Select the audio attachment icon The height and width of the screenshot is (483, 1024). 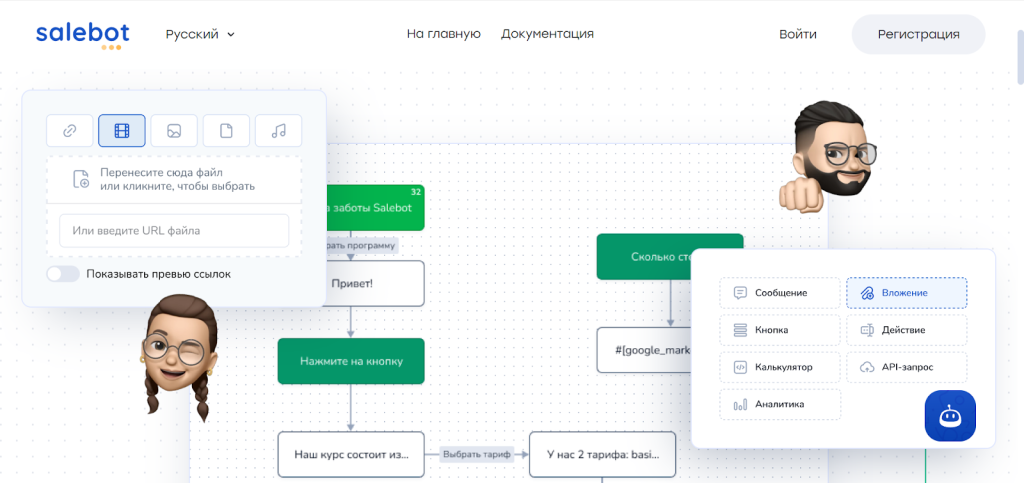point(278,131)
